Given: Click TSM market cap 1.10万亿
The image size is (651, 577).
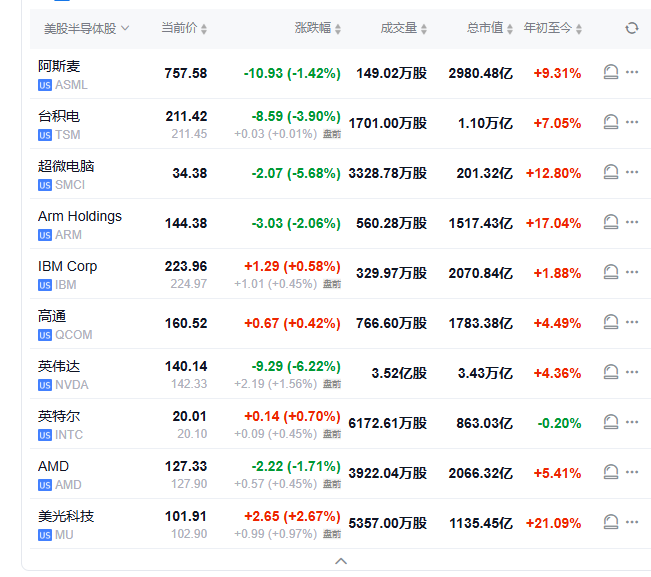Looking at the screenshot, I should [x=485, y=123].
